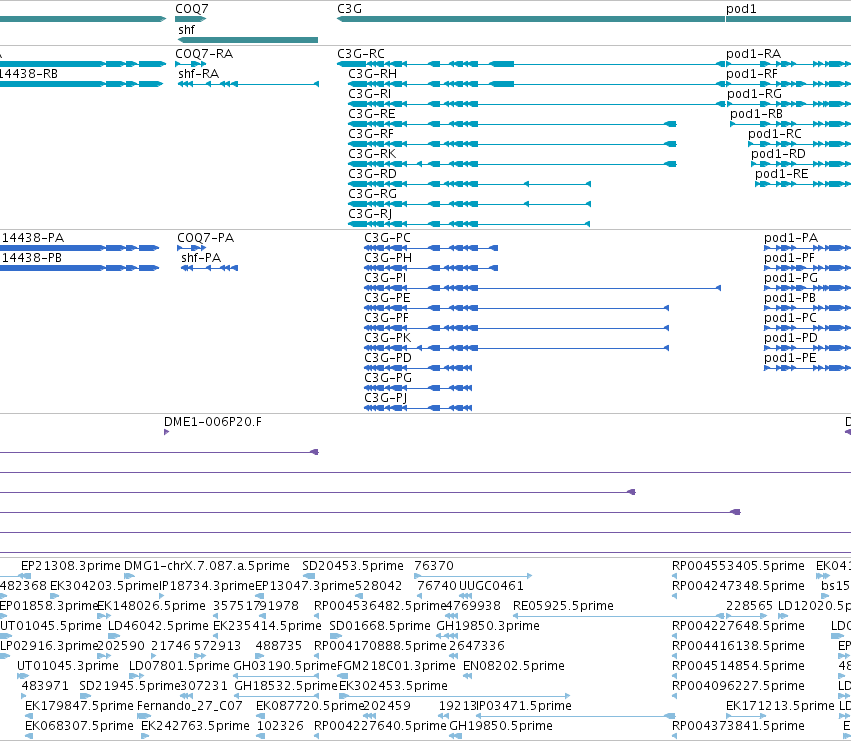Click the C3G-RK transcript
851x741 pixels.
tap(512, 164)
